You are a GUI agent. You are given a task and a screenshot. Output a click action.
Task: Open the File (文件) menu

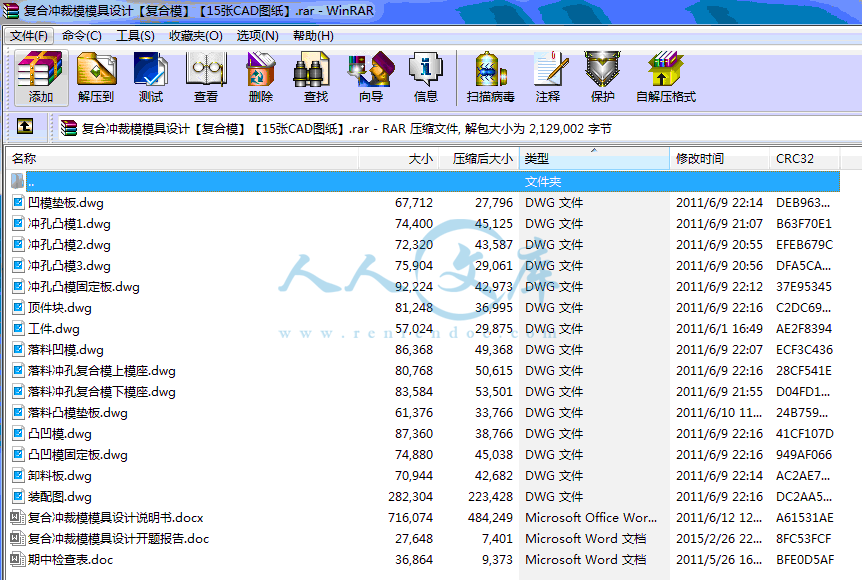29,36
